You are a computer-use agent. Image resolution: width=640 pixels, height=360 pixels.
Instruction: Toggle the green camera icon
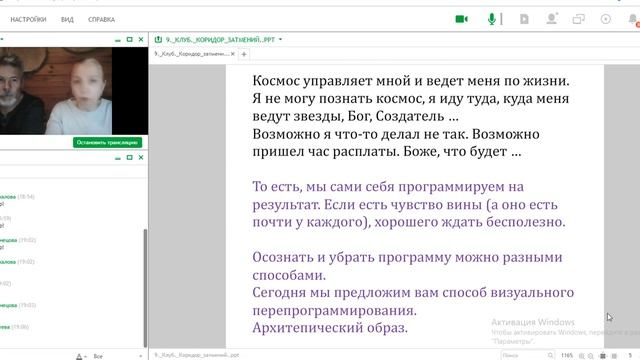coord(461,19)
